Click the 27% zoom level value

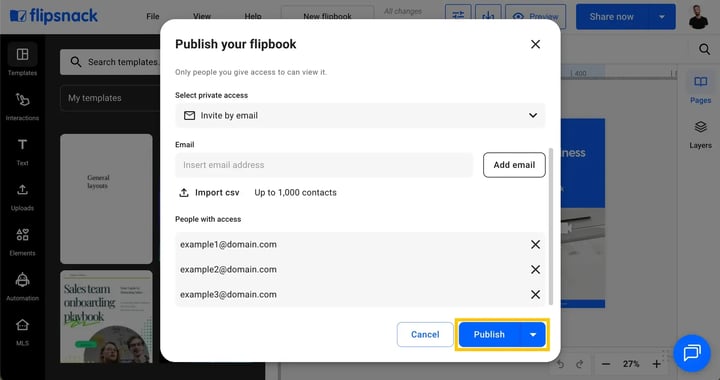click(631, 364)
